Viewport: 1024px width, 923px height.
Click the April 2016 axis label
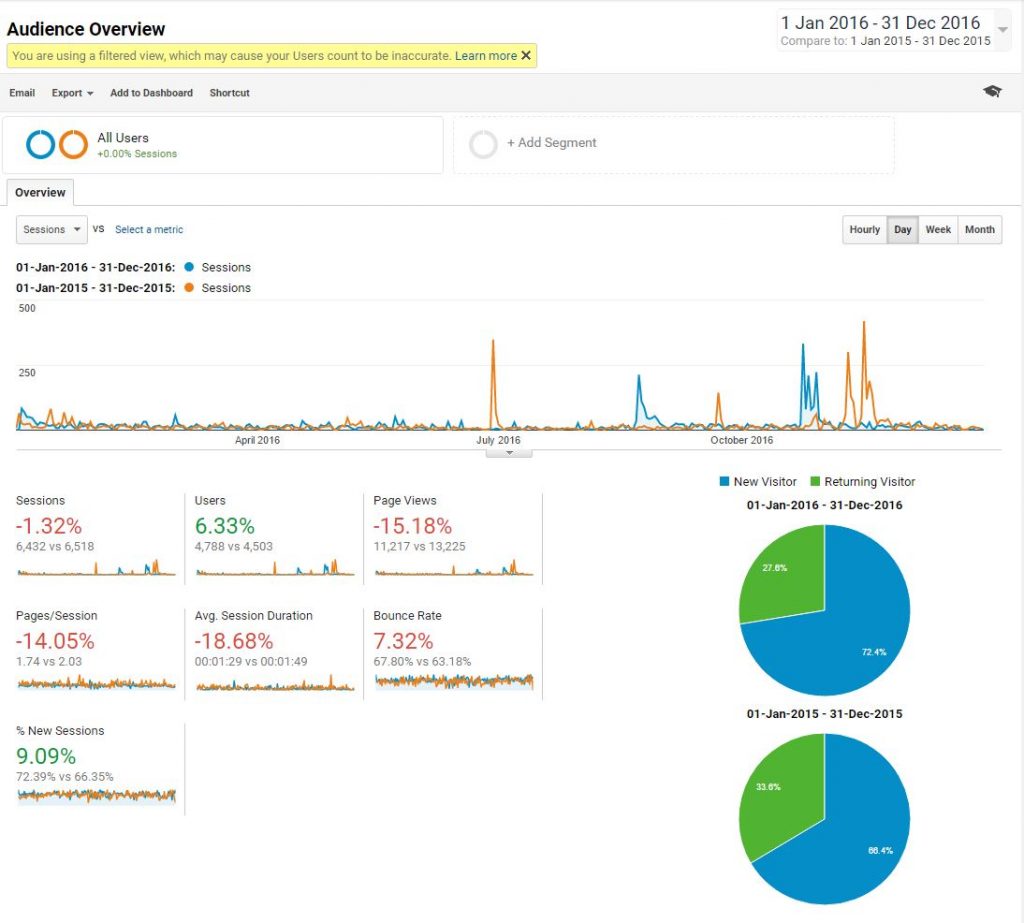[x=257, y=440]
